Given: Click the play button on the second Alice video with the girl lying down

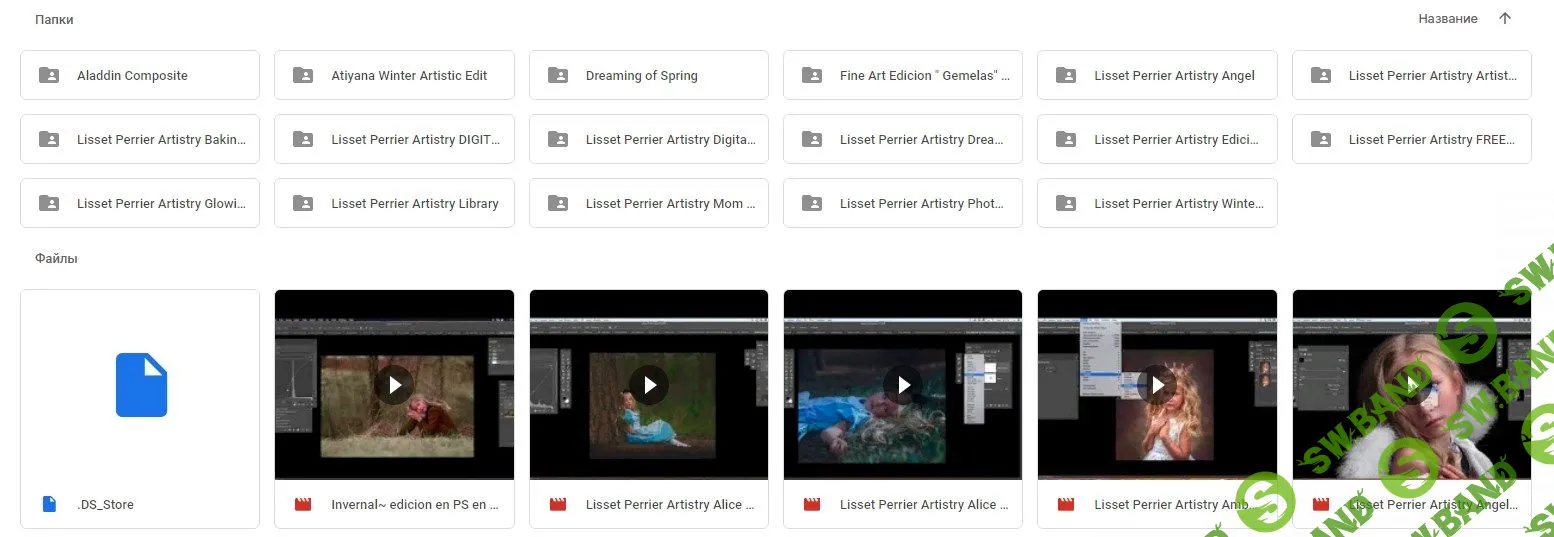Looking at the screenshot, I should click(x=903, y=384).
